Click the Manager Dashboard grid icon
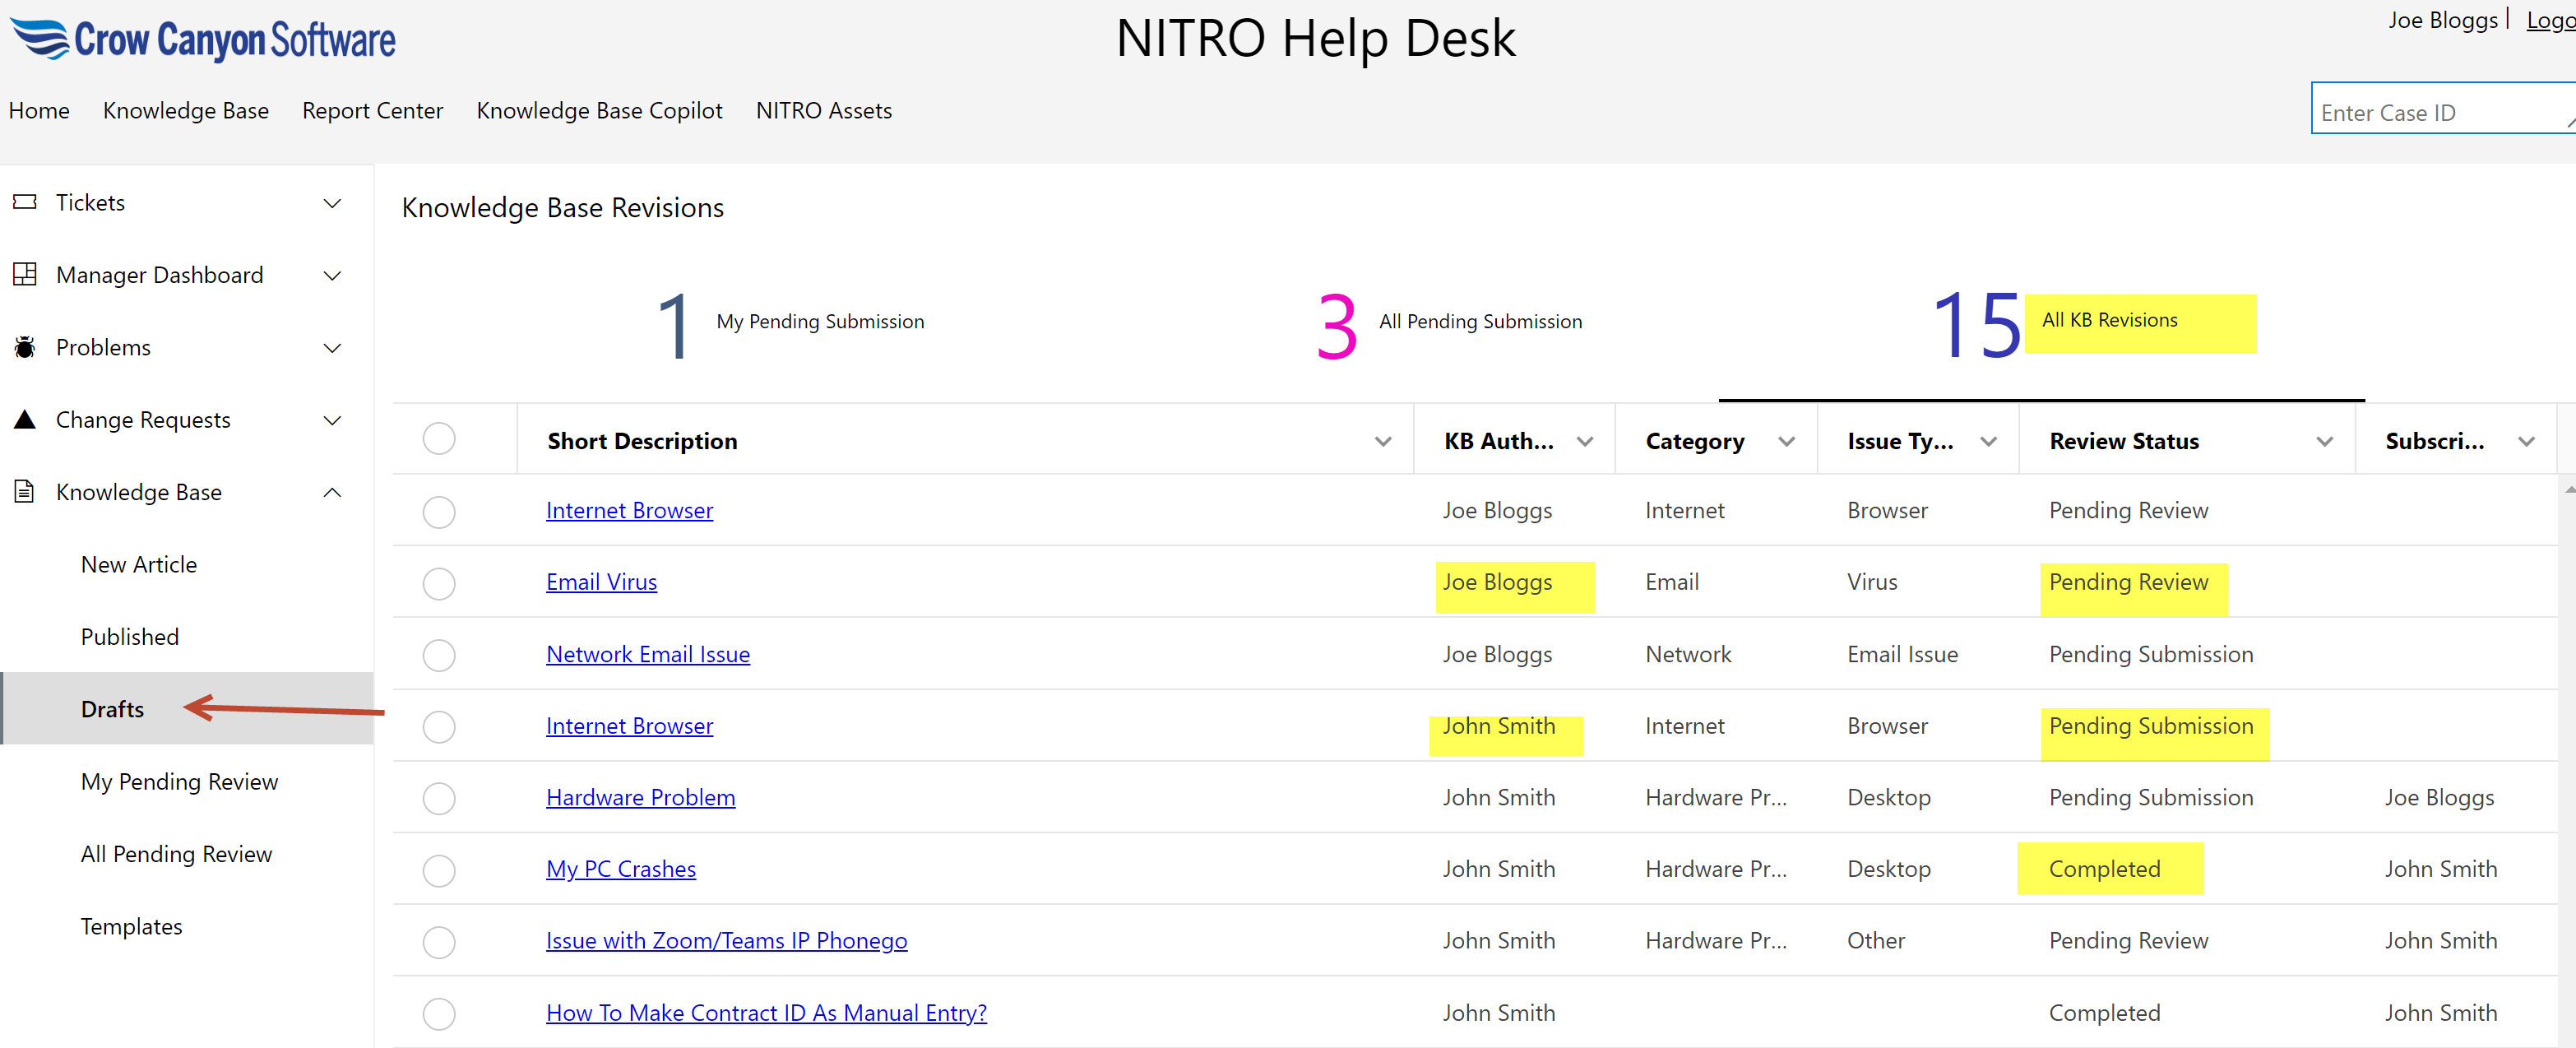This screenshot has width=2576, height=1048. 25,274
